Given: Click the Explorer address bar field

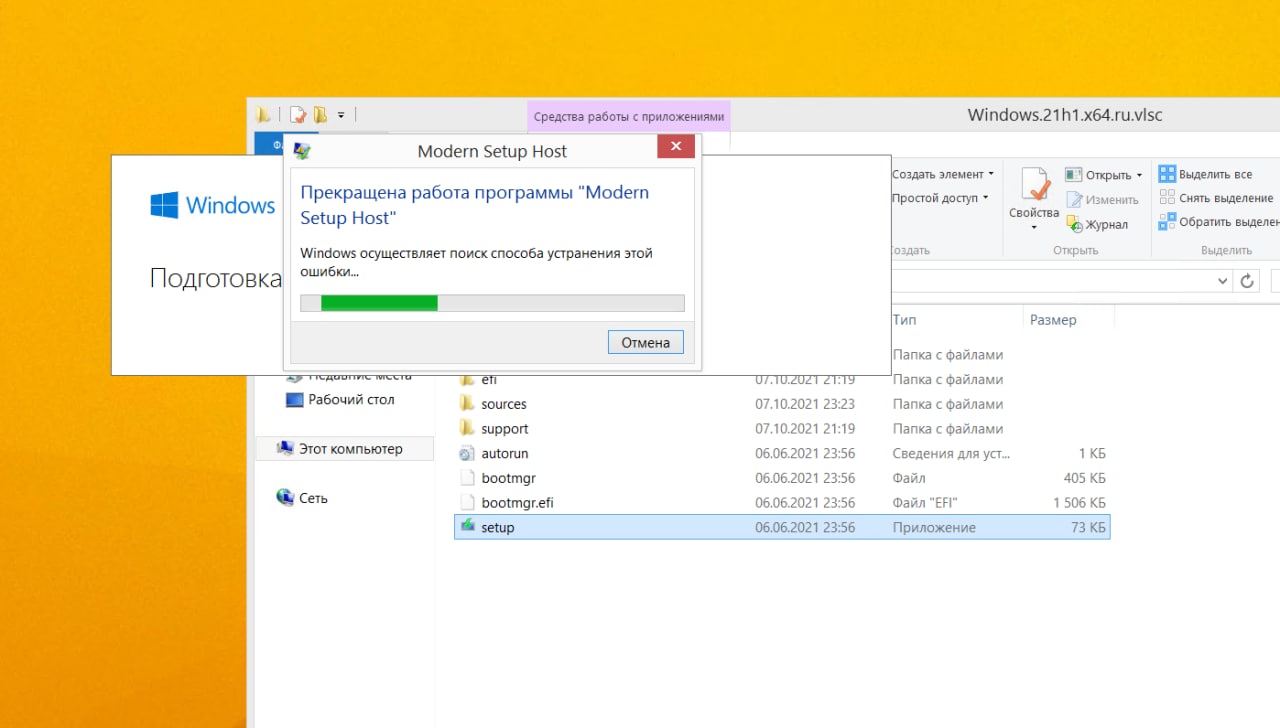Looking at the screenshot, I should [1050, 281].
